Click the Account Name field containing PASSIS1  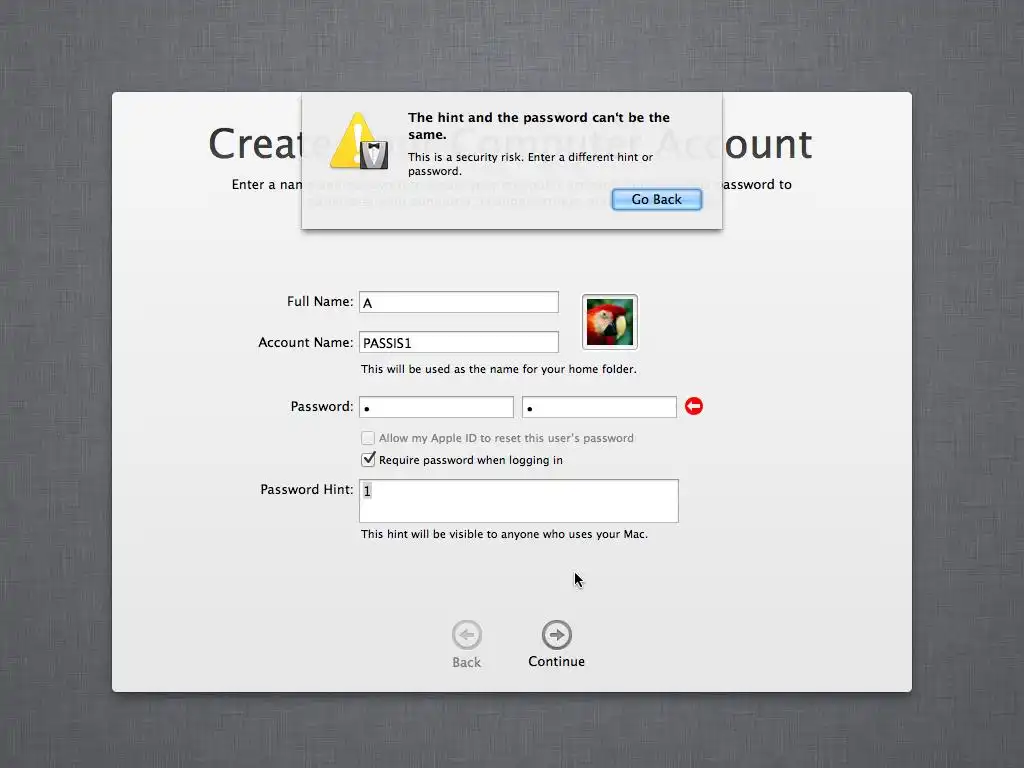[458, 343]
